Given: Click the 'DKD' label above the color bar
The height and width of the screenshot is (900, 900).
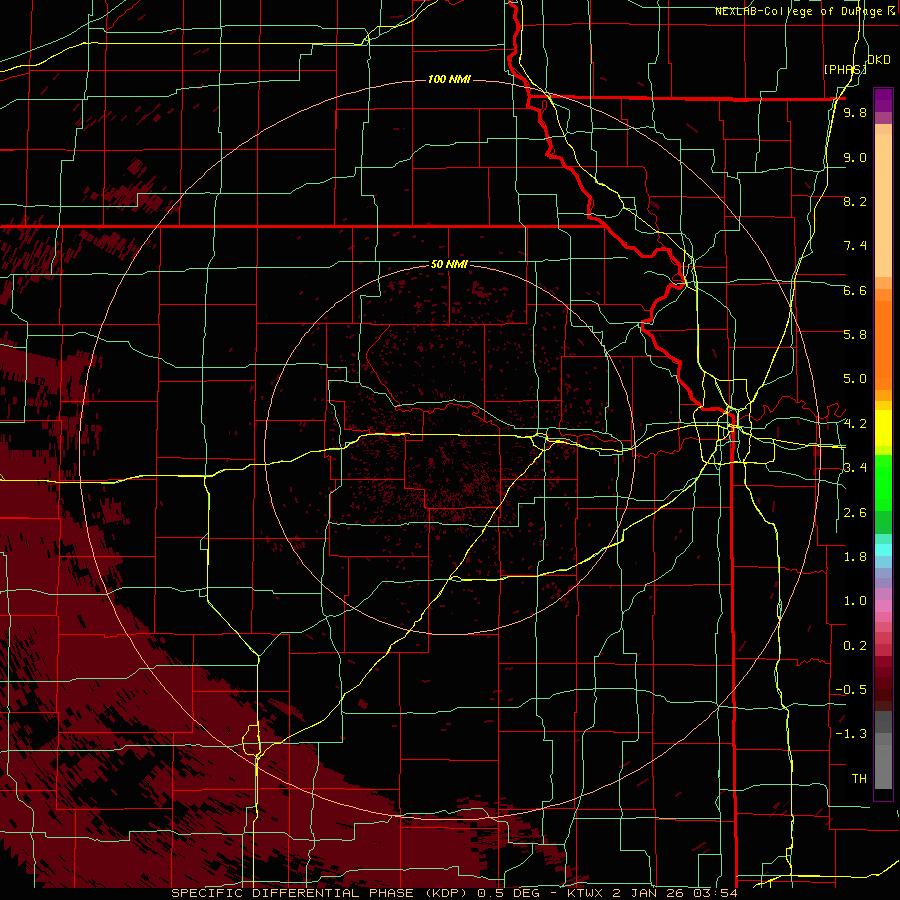Looking at the screenshot, I should pos(879,60).
